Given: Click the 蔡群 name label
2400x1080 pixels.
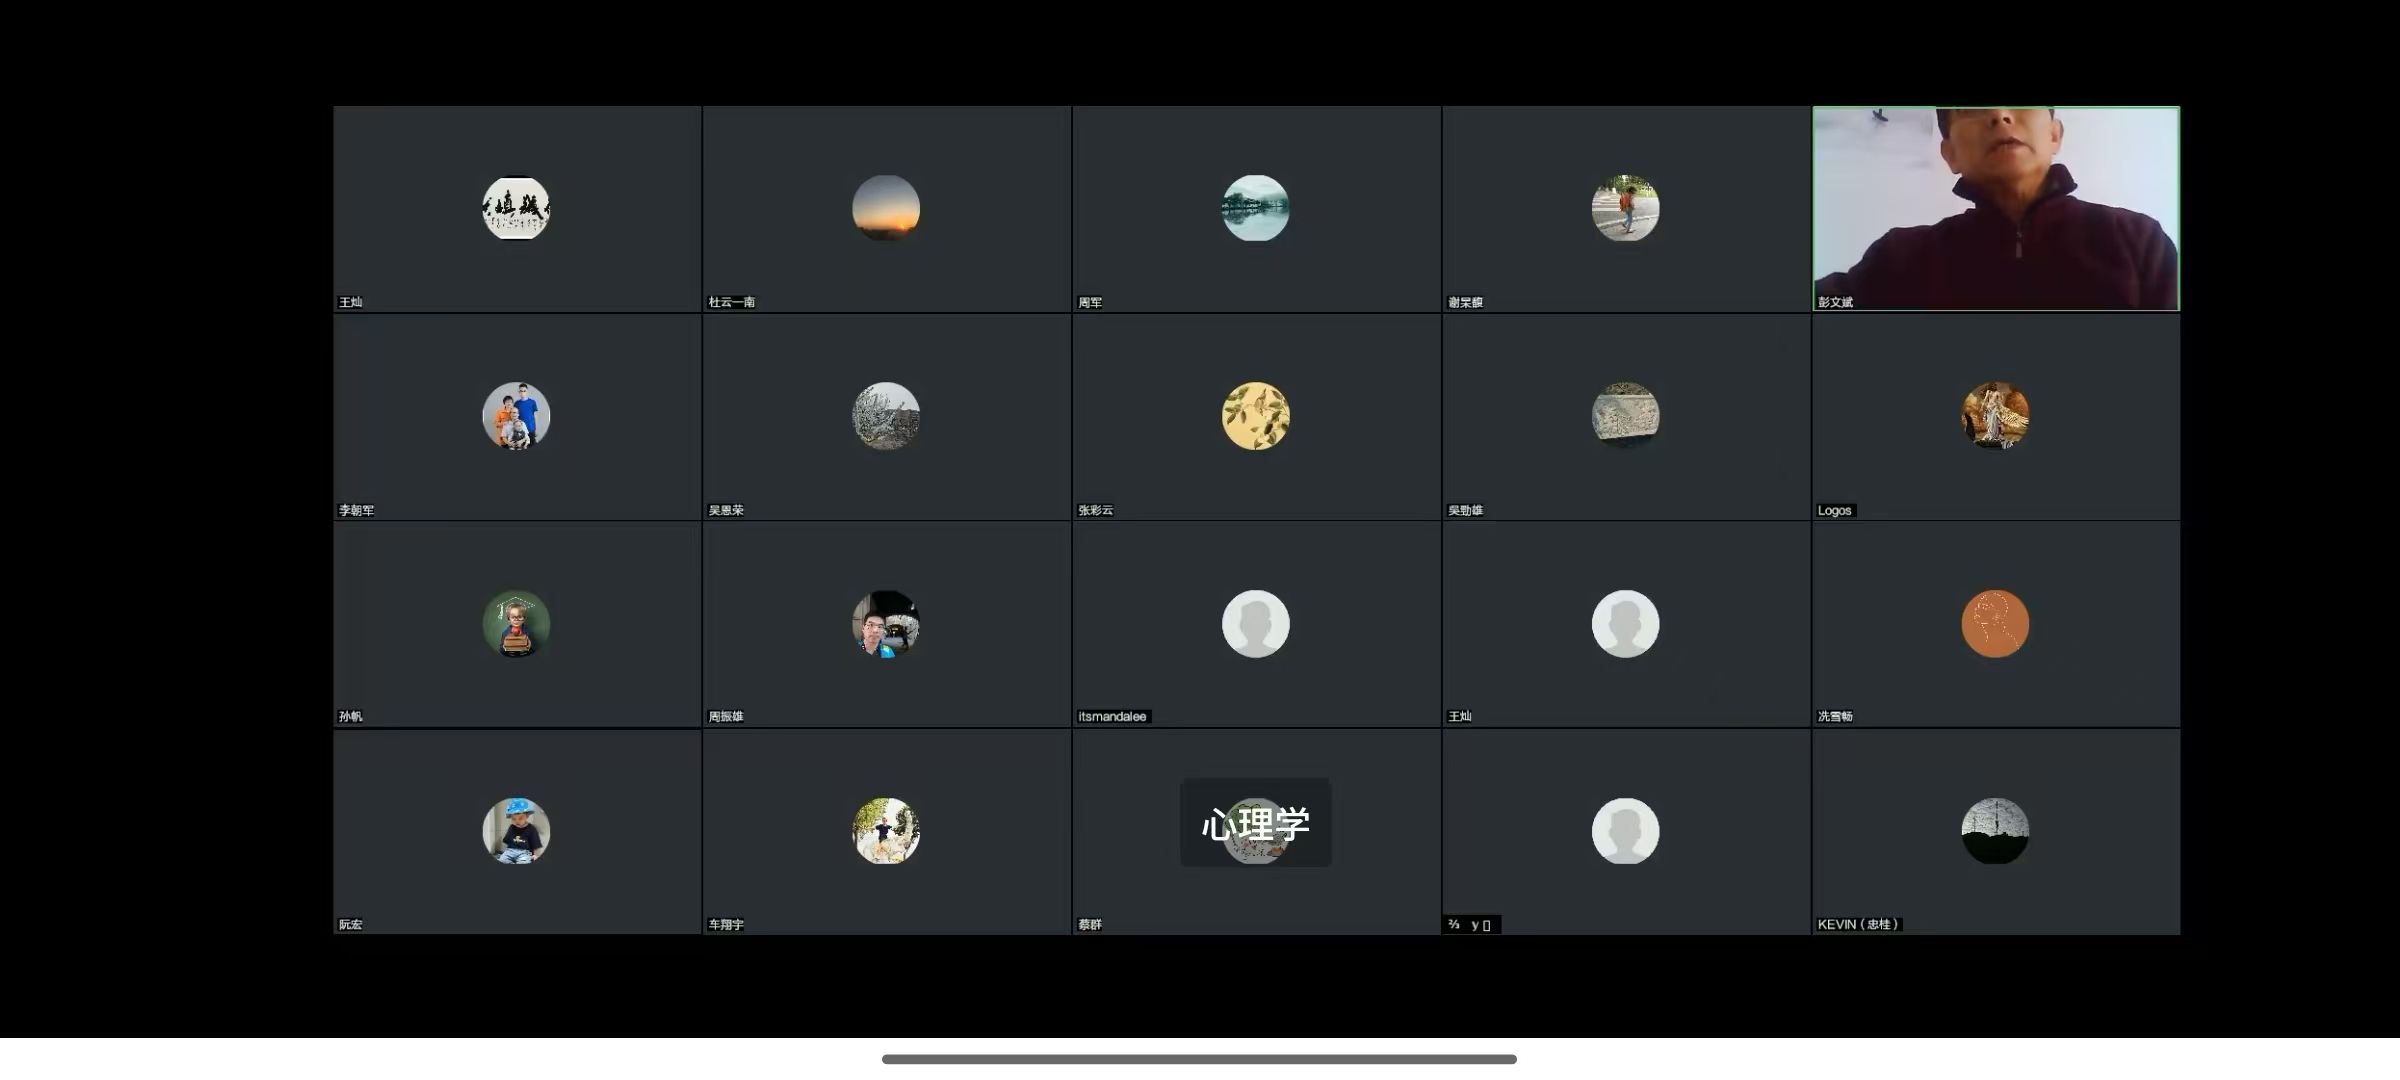Looking at the screenshot, I should click(1090, 925).
